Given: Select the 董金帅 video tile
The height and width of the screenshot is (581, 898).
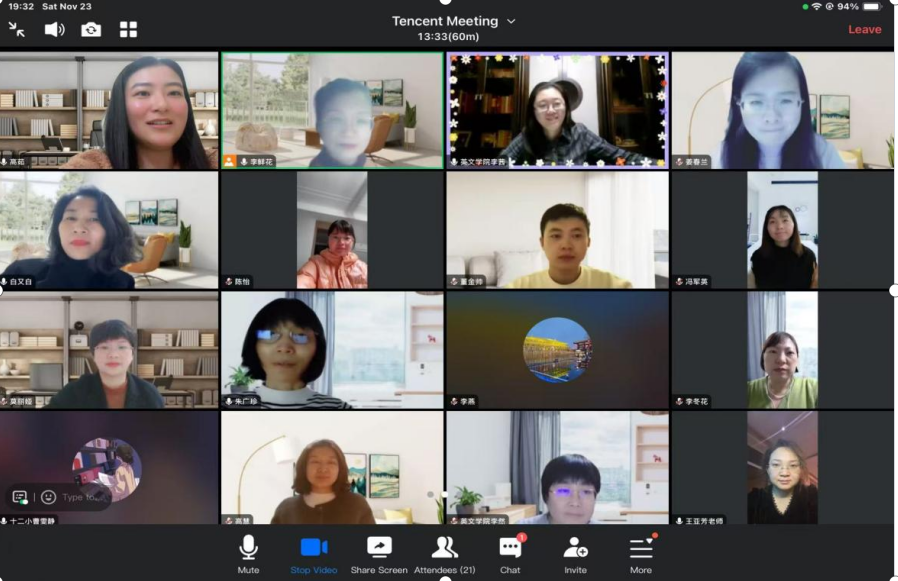Looking at the screenshot, I should 557,231.
